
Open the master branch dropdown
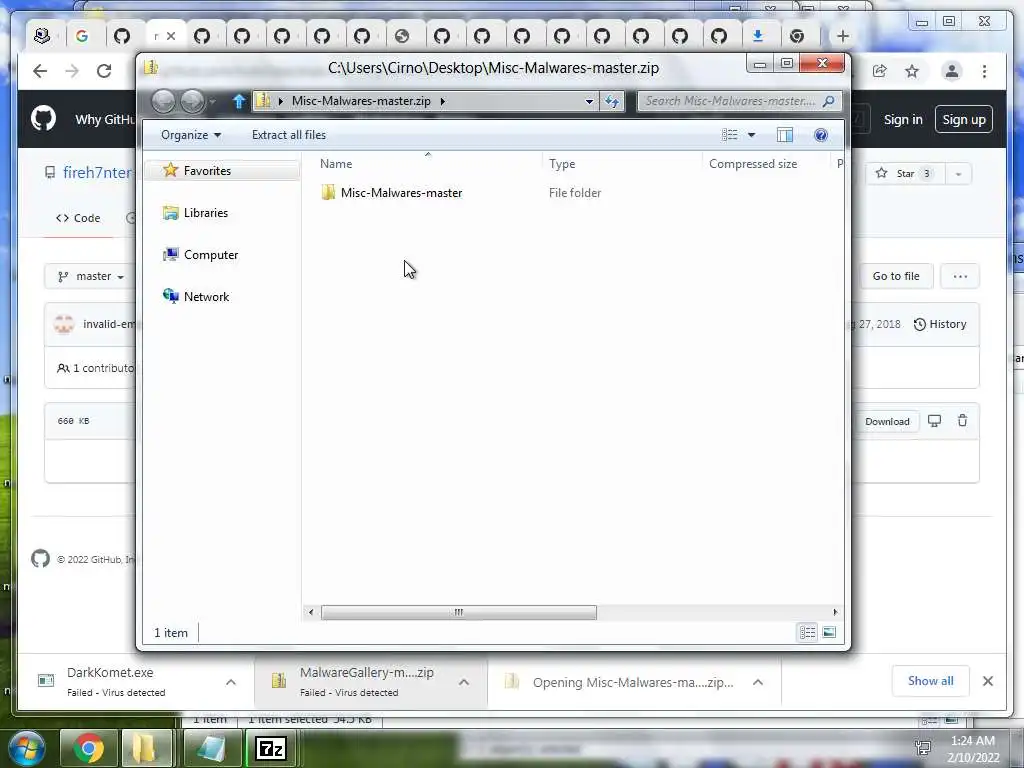click(90, 276)
